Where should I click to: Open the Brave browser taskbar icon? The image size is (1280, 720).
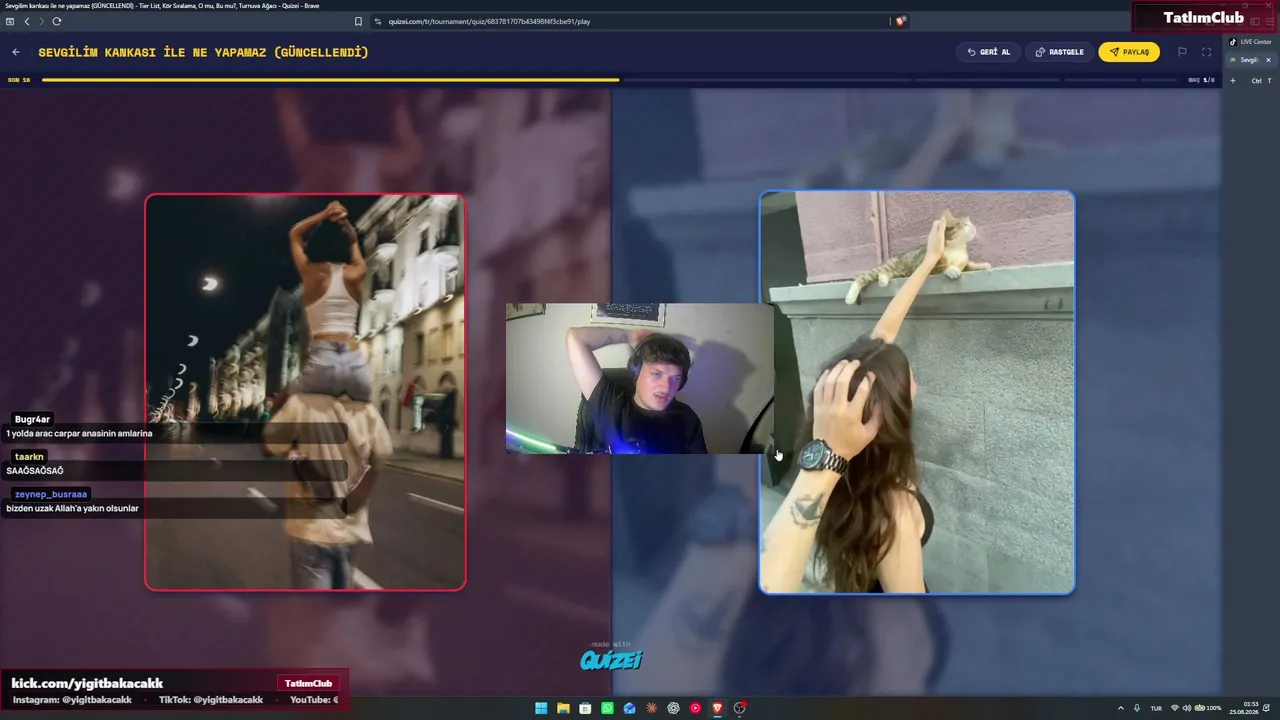pyautogui.click(x=717, y=708)
